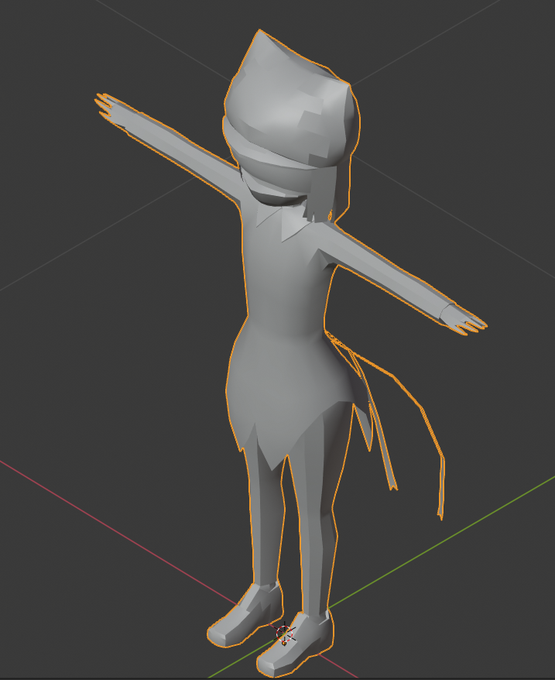
Task: Click the 3D cursor between the character's shoes
Action: pyautogui.click(x=285, y=634)
